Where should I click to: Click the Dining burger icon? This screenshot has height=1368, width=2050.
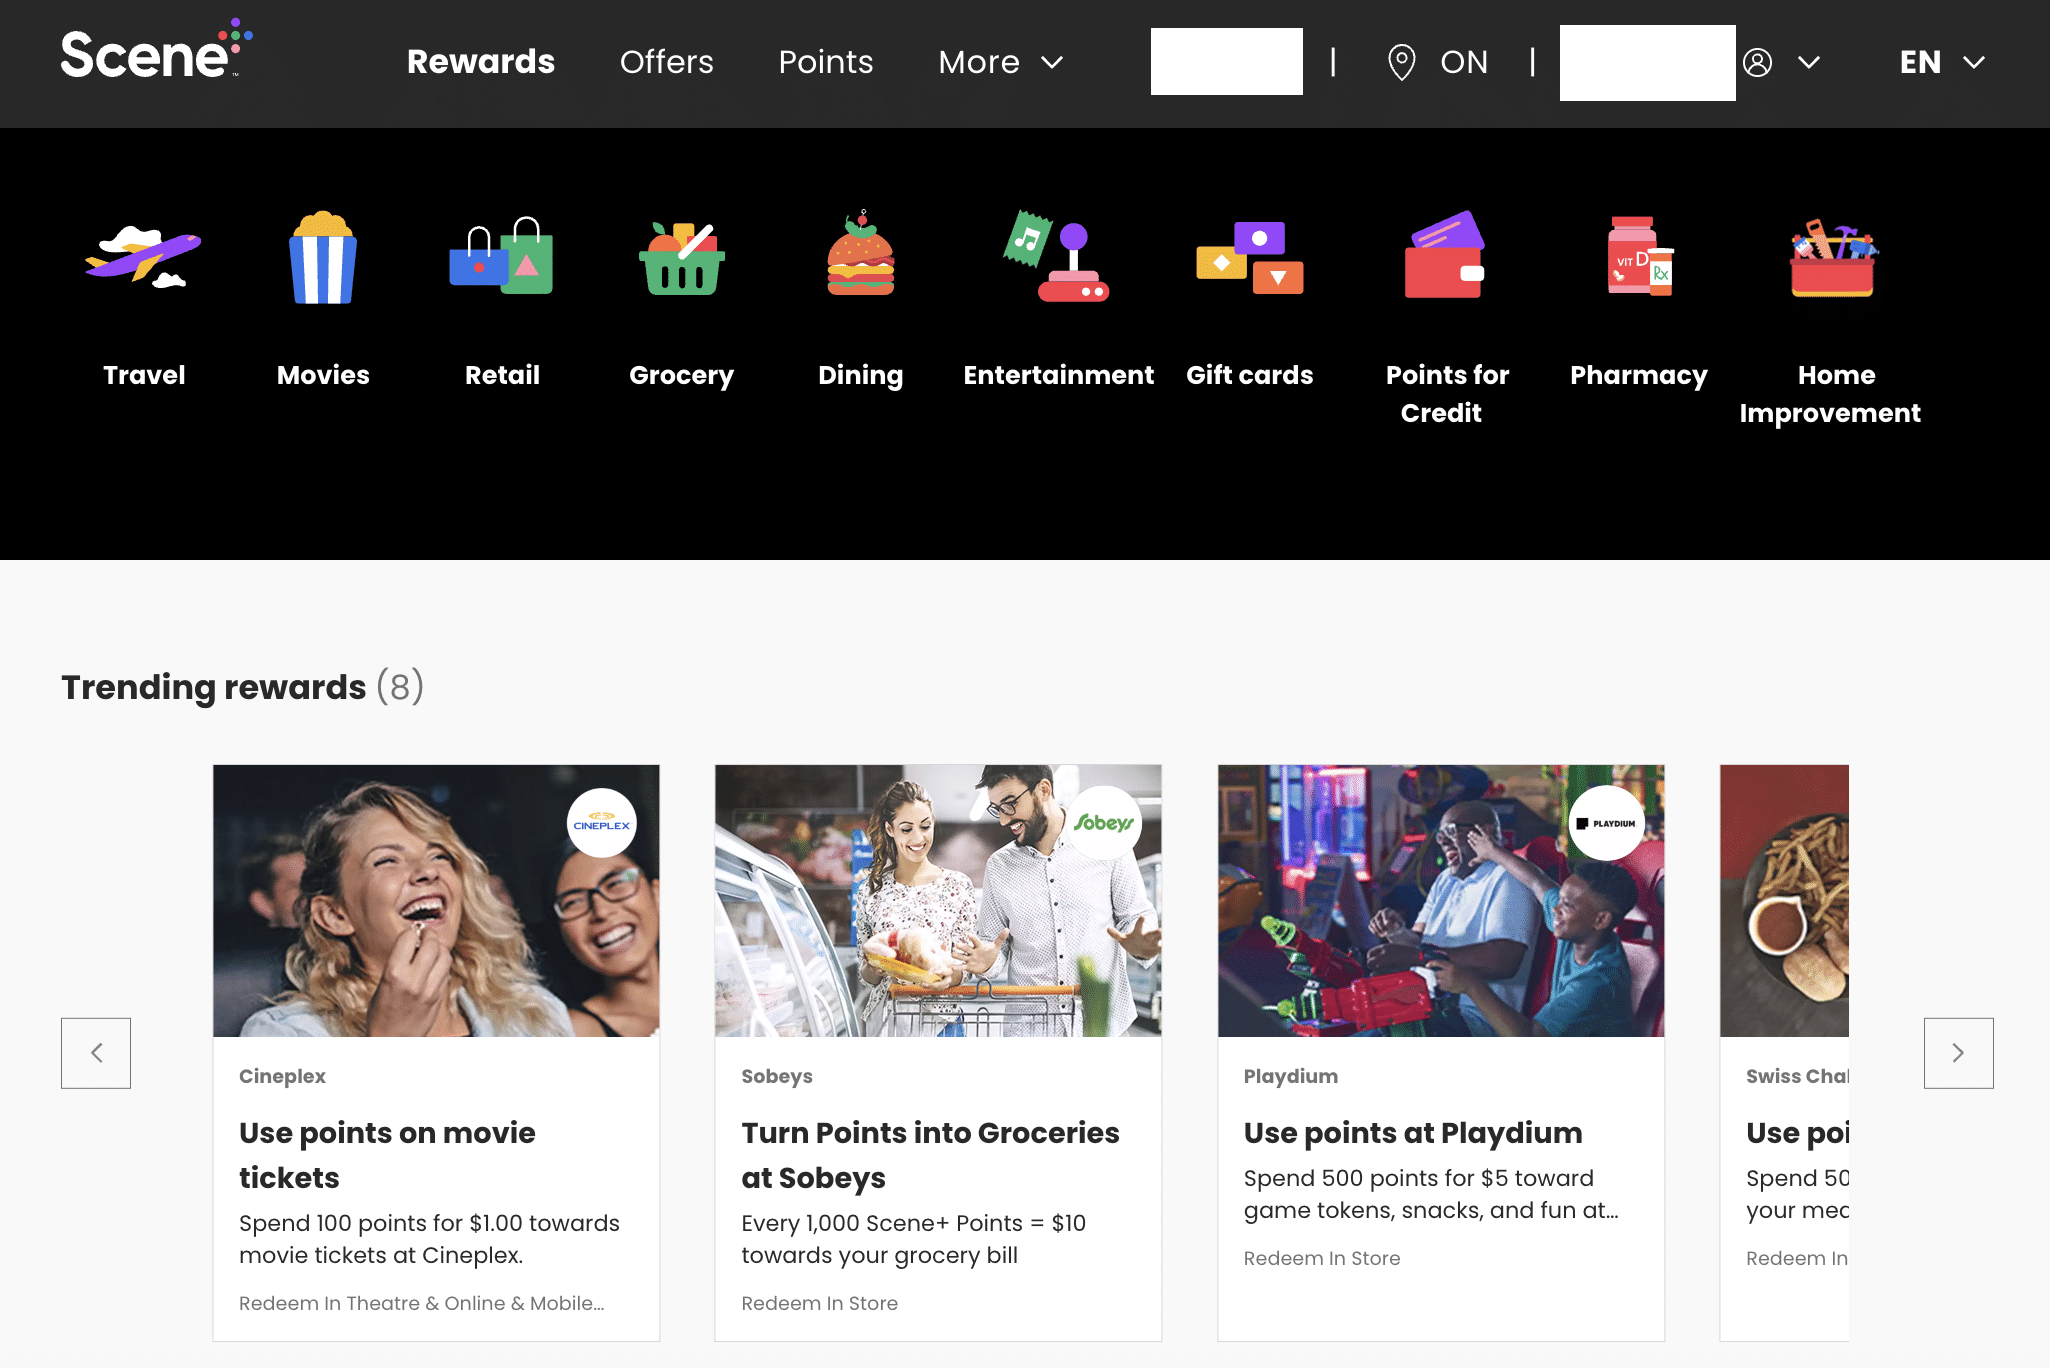860,257
